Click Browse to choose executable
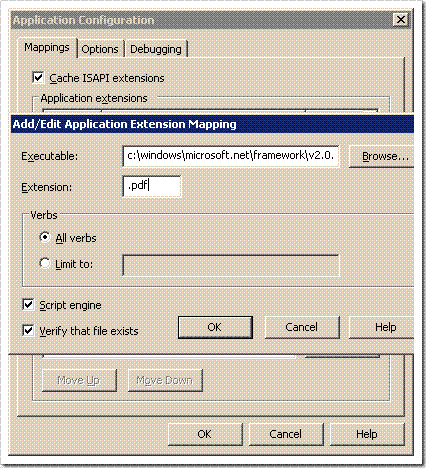The height and width of the screenshot is (468, 426). (382, 156)
